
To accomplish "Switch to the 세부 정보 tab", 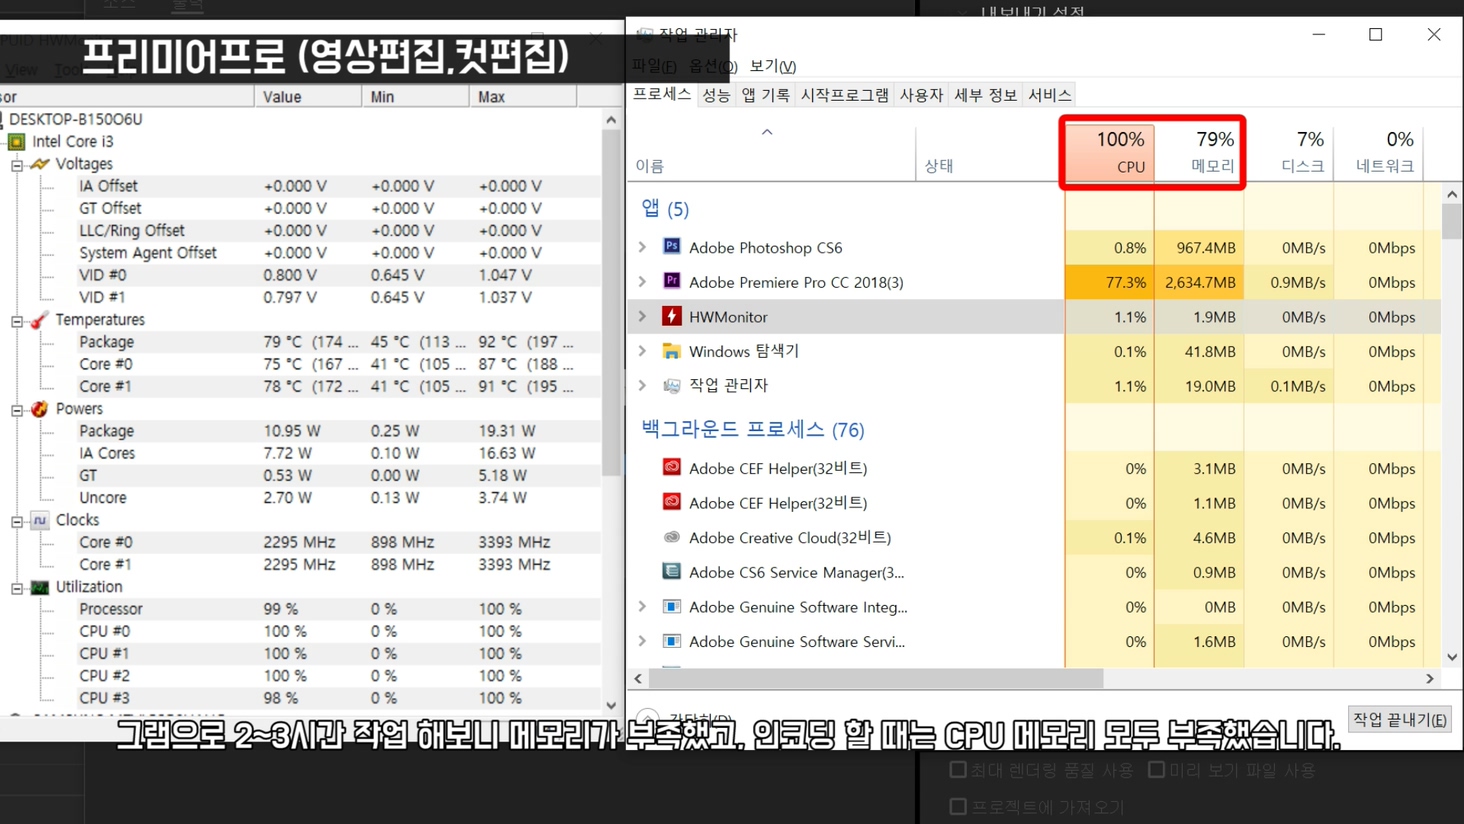I will point(985,95).
